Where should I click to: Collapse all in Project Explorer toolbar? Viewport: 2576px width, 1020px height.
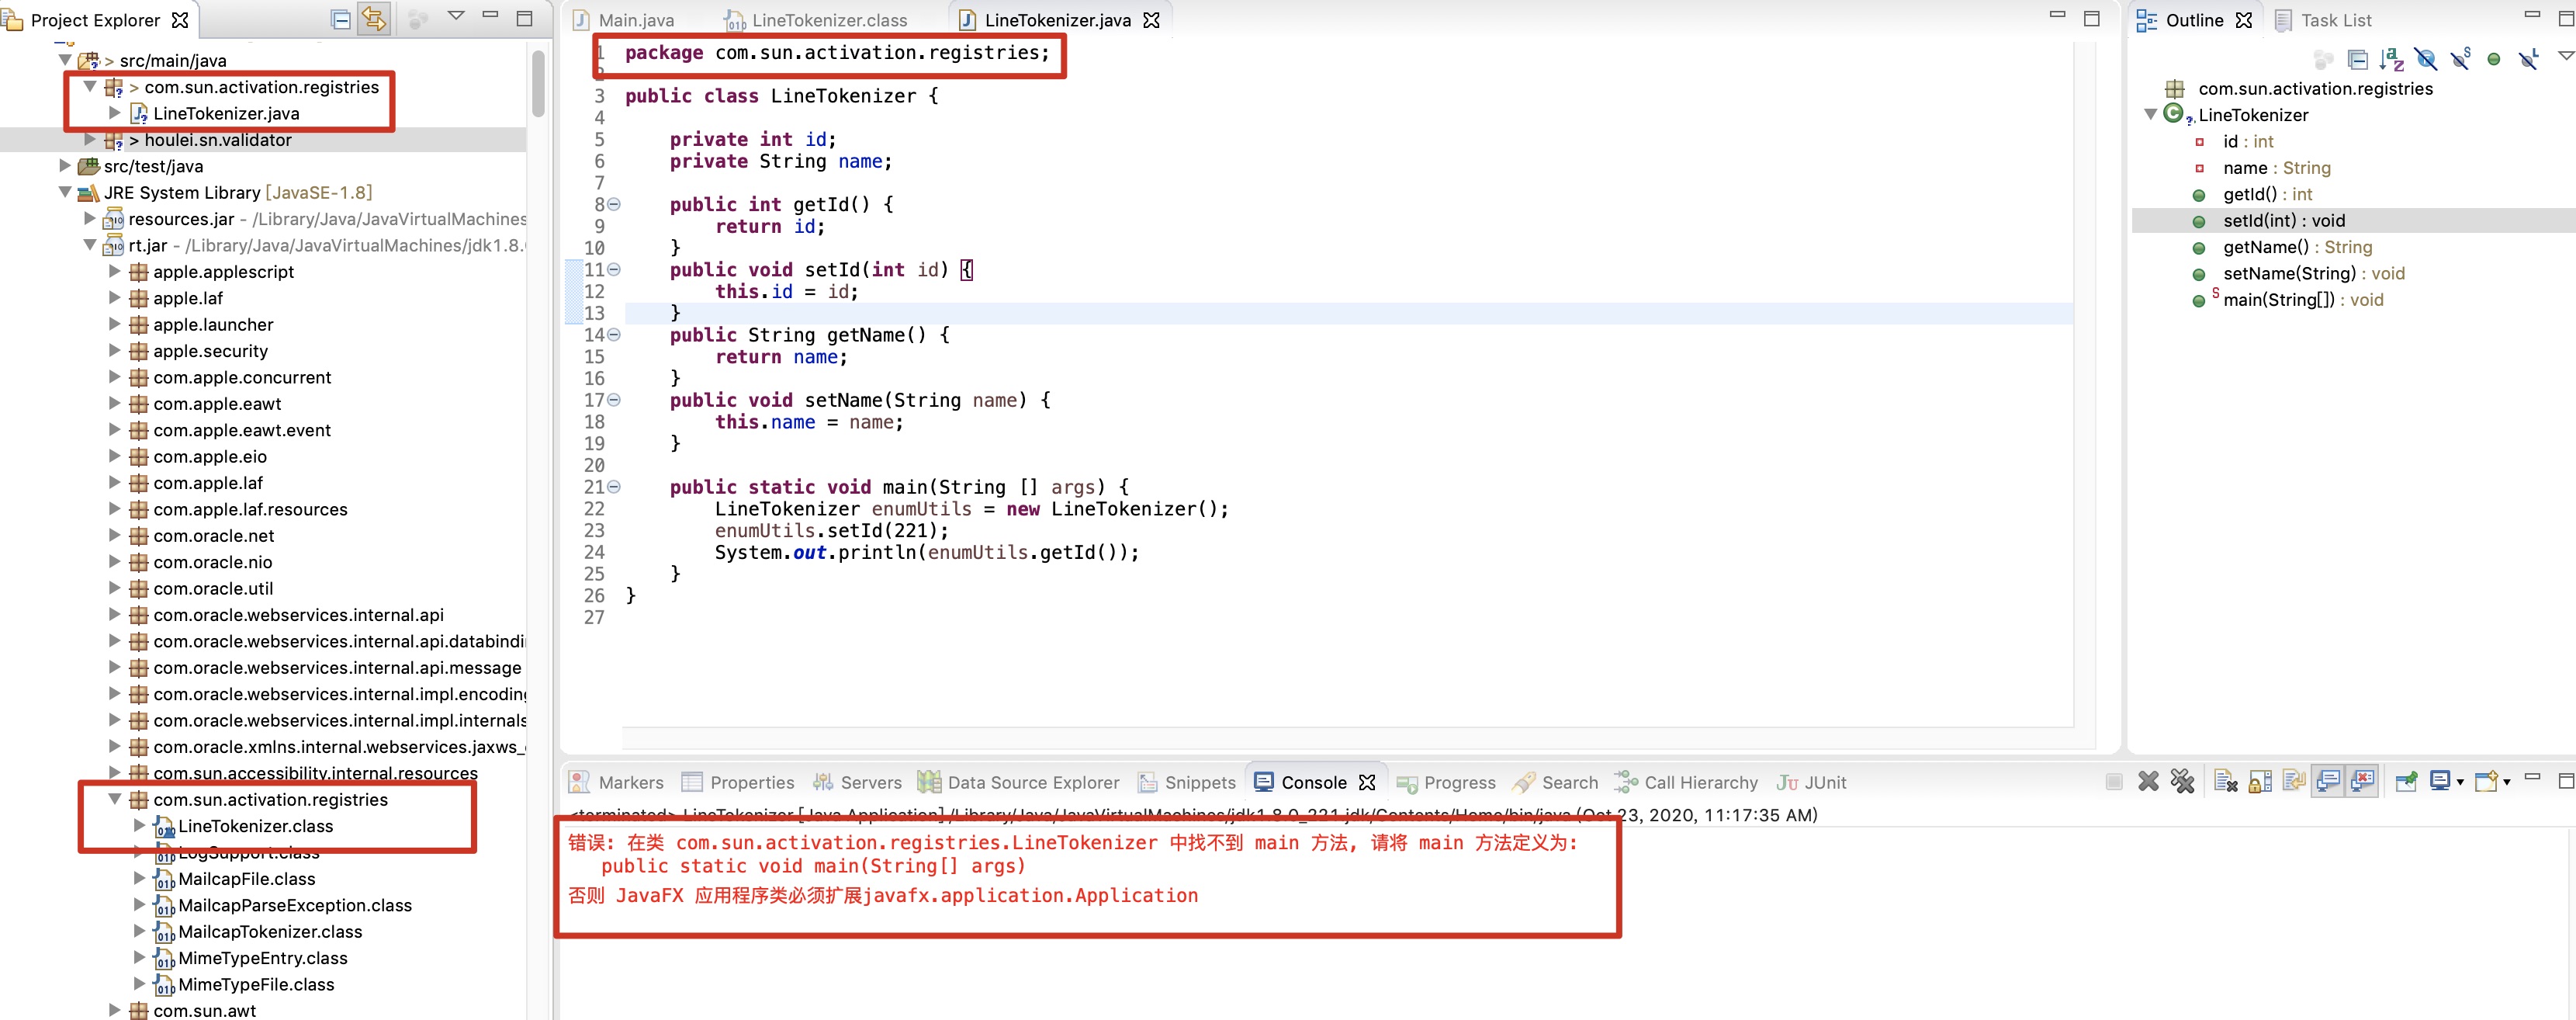coord(341,19)
